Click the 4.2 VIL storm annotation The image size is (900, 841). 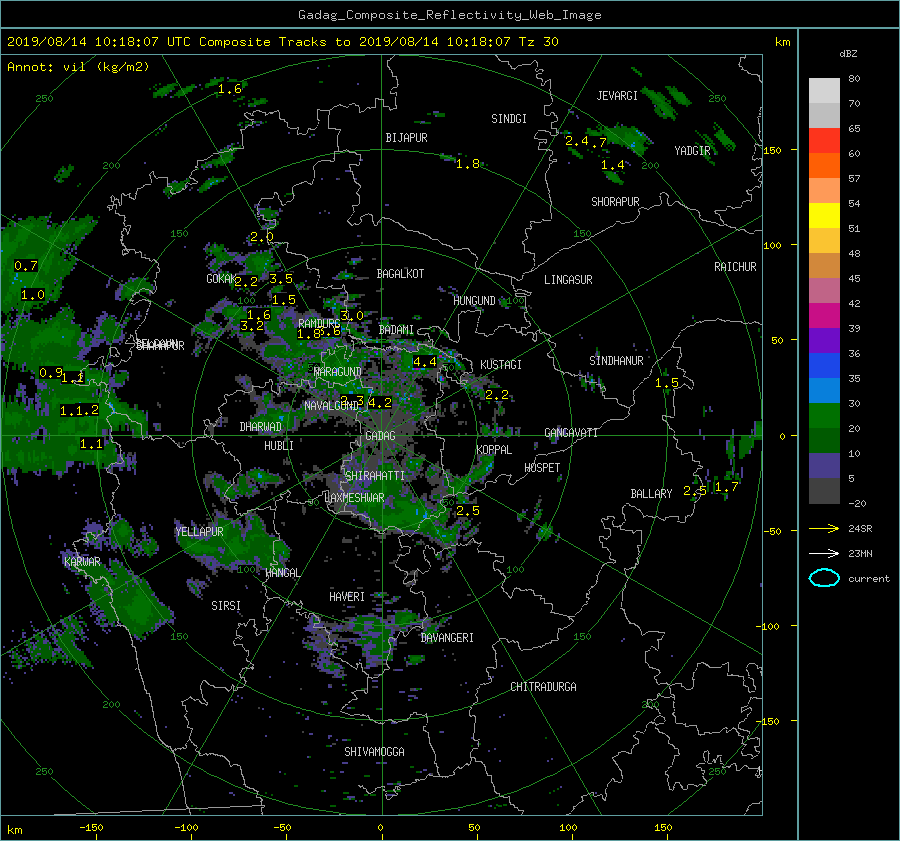379,402
